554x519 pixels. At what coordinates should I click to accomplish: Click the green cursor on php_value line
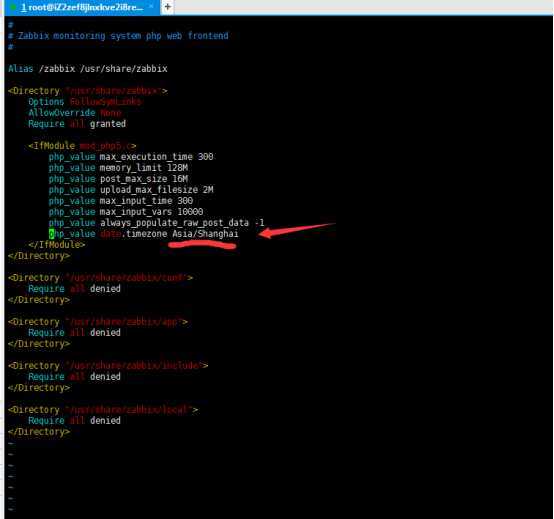51,234
